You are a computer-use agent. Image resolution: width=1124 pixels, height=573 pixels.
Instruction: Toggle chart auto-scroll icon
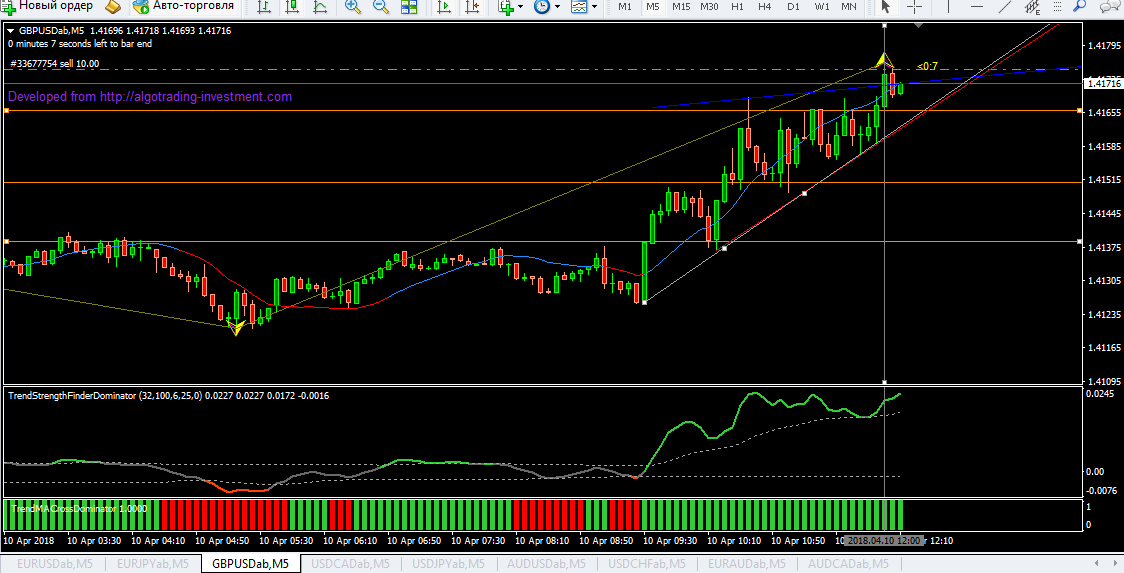(444, 7)
